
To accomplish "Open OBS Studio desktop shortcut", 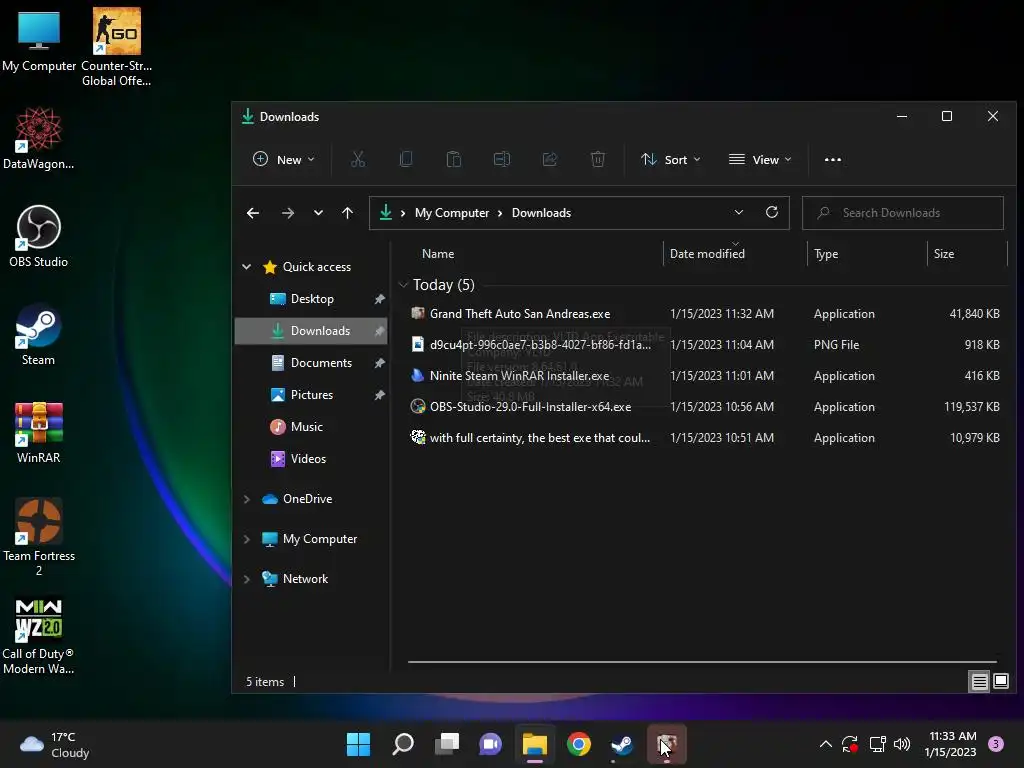I will 39,236.
